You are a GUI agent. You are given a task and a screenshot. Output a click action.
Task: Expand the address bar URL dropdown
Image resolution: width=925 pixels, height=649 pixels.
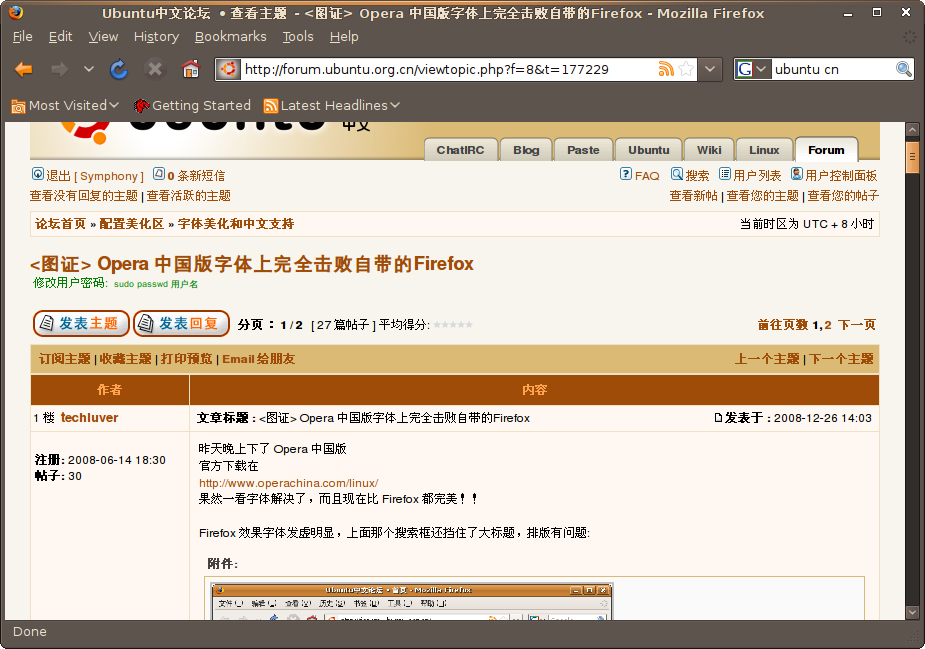710,69
